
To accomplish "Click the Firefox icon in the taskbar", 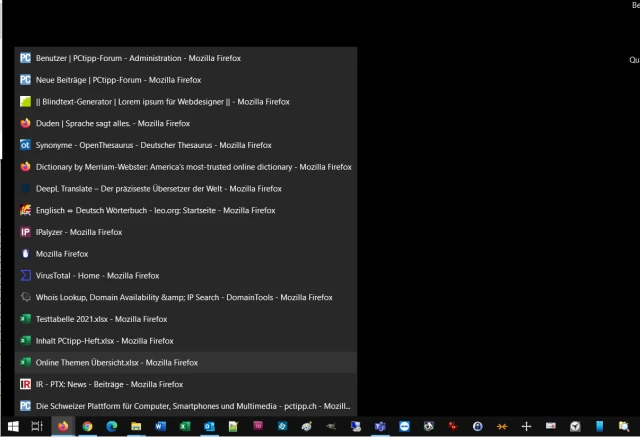I will (x=62, y=426).
